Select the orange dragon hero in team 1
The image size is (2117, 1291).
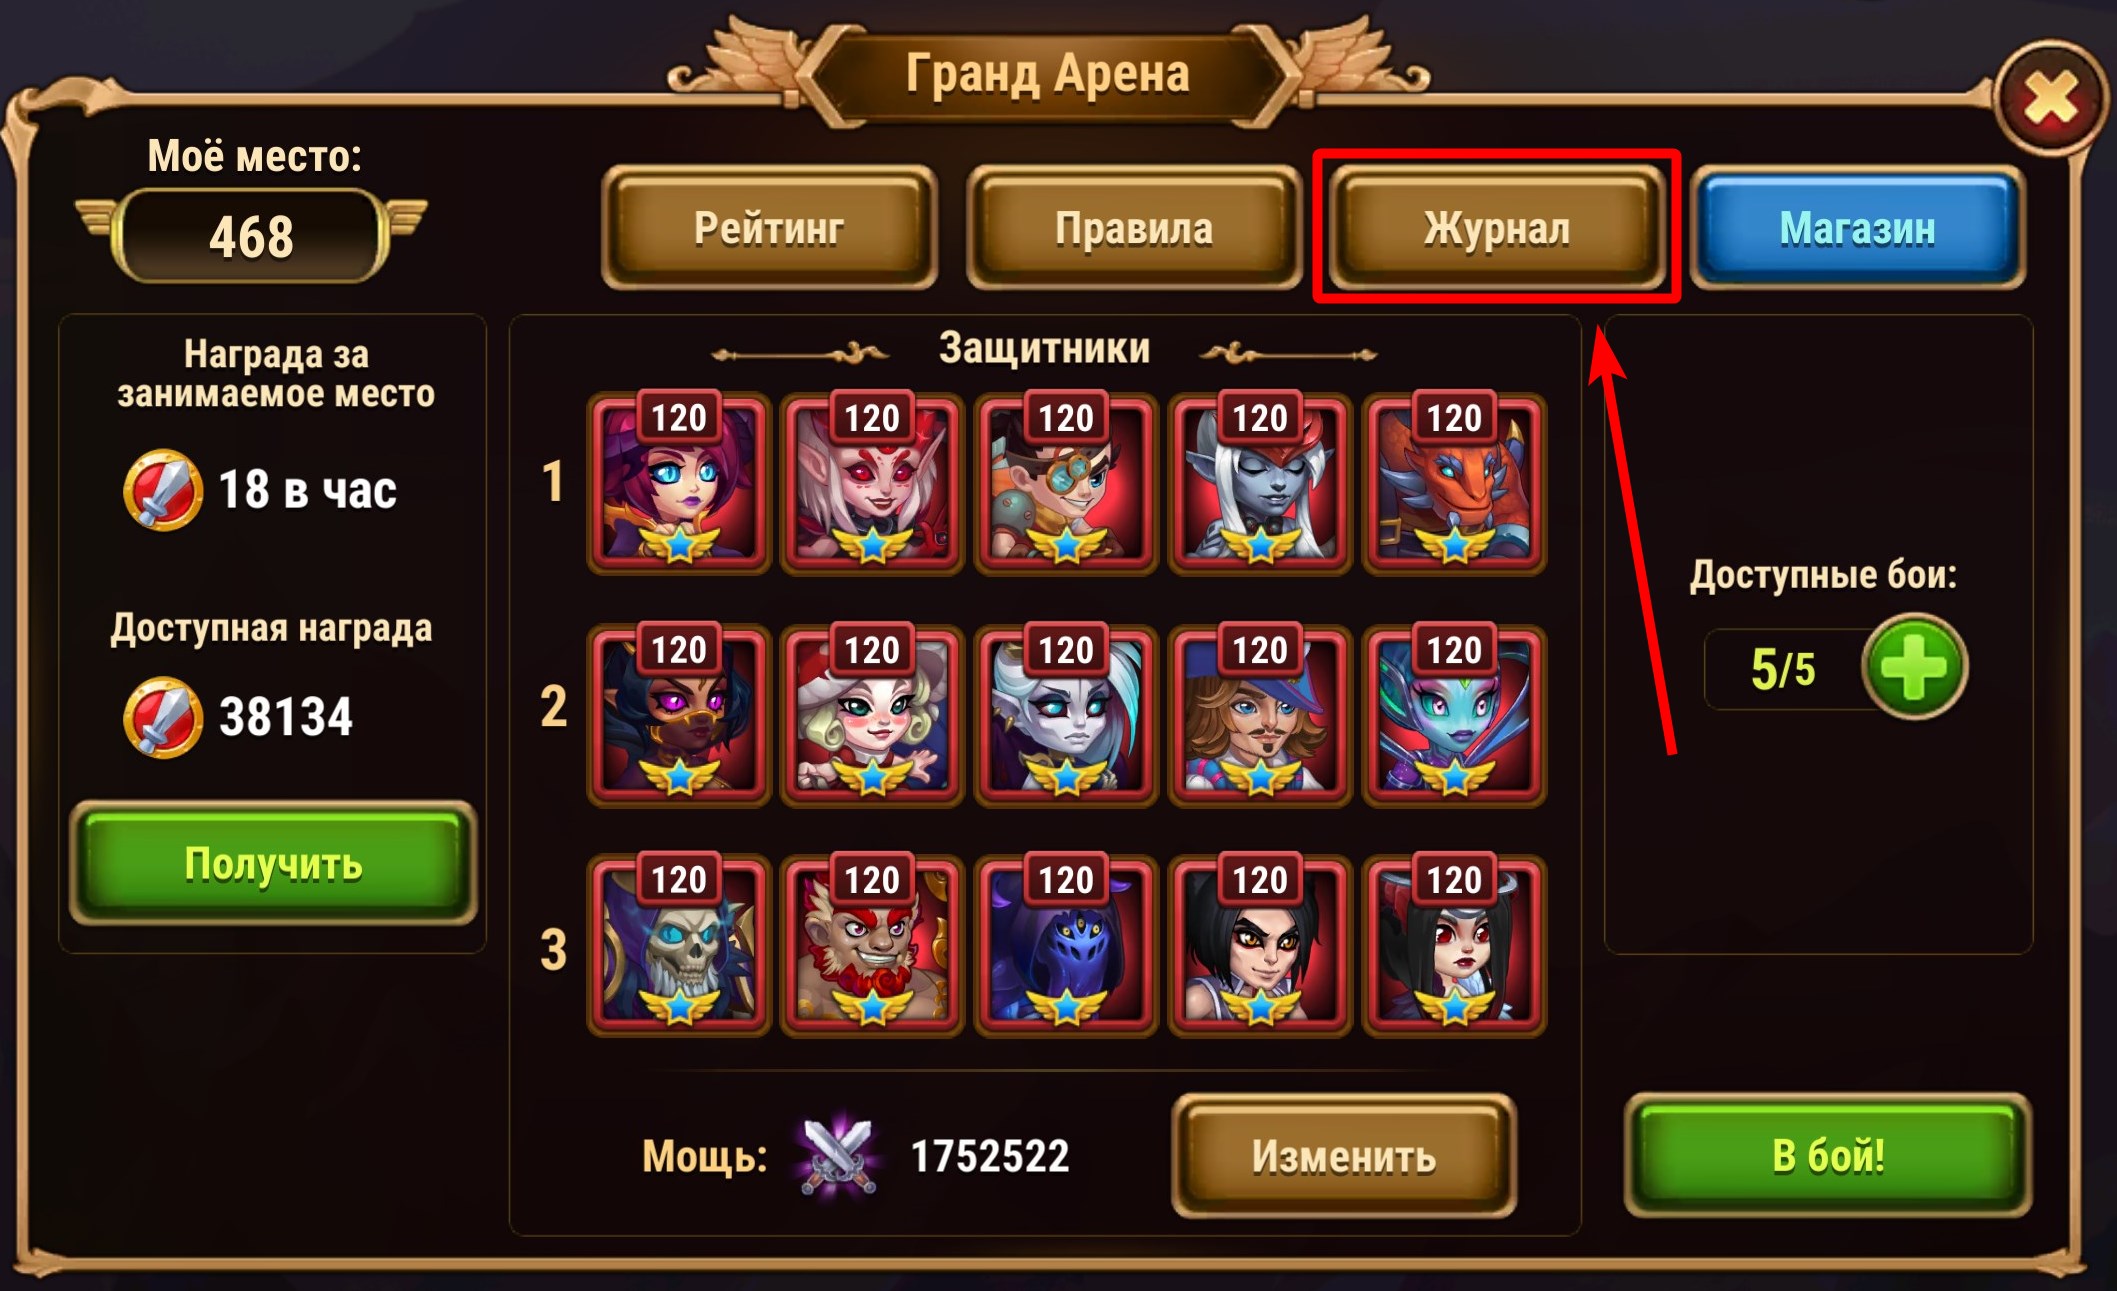click(x=1454, y=483)
